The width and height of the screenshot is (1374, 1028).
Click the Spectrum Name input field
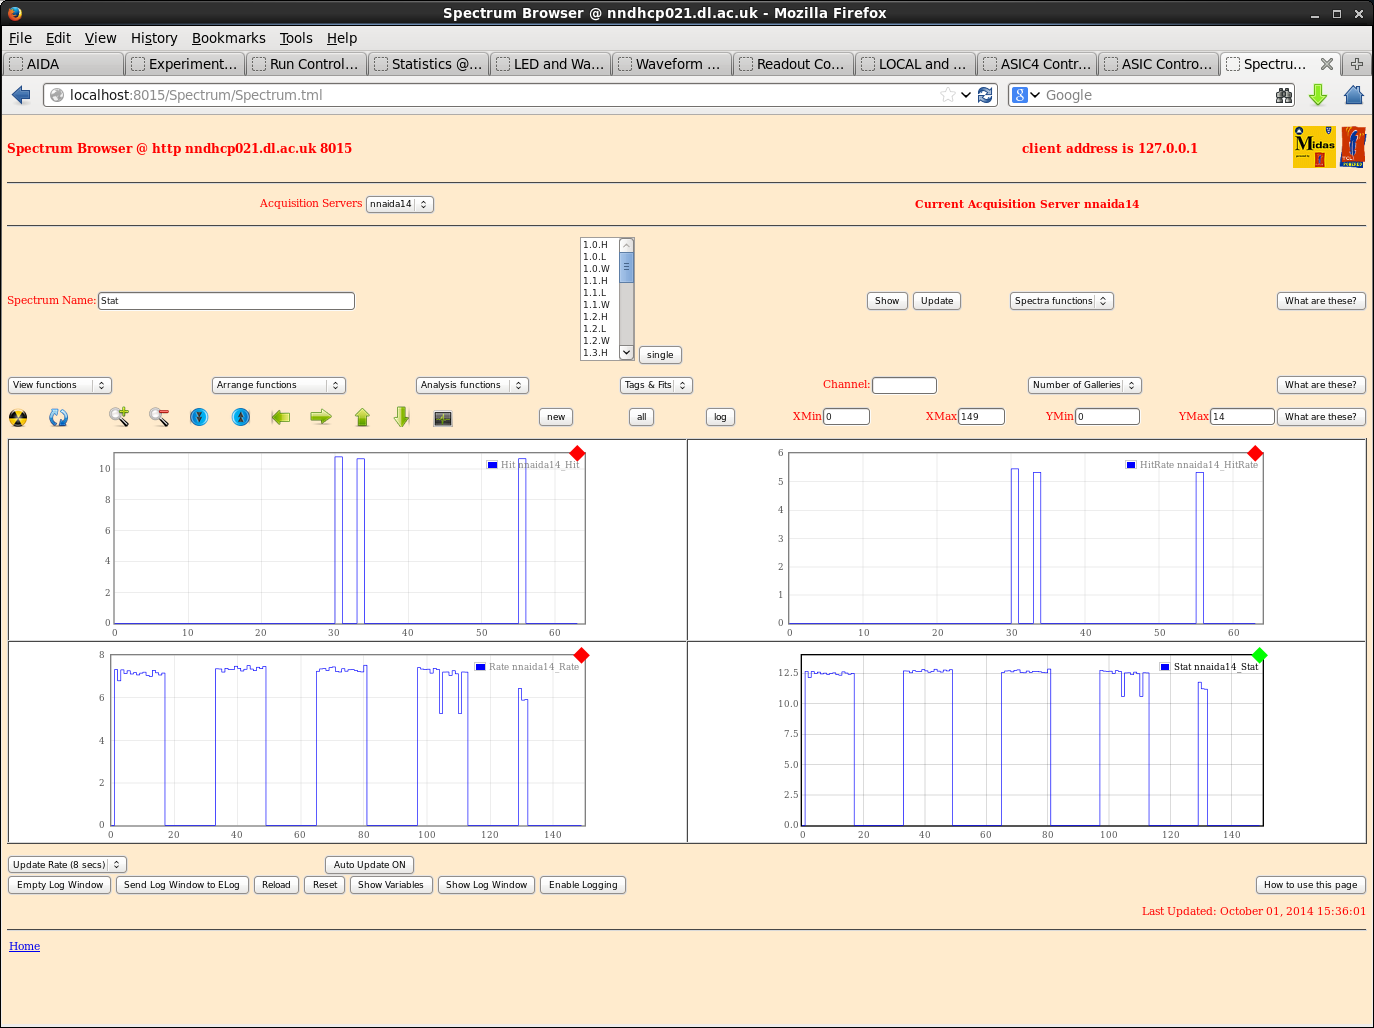click(x=226, y=301)
